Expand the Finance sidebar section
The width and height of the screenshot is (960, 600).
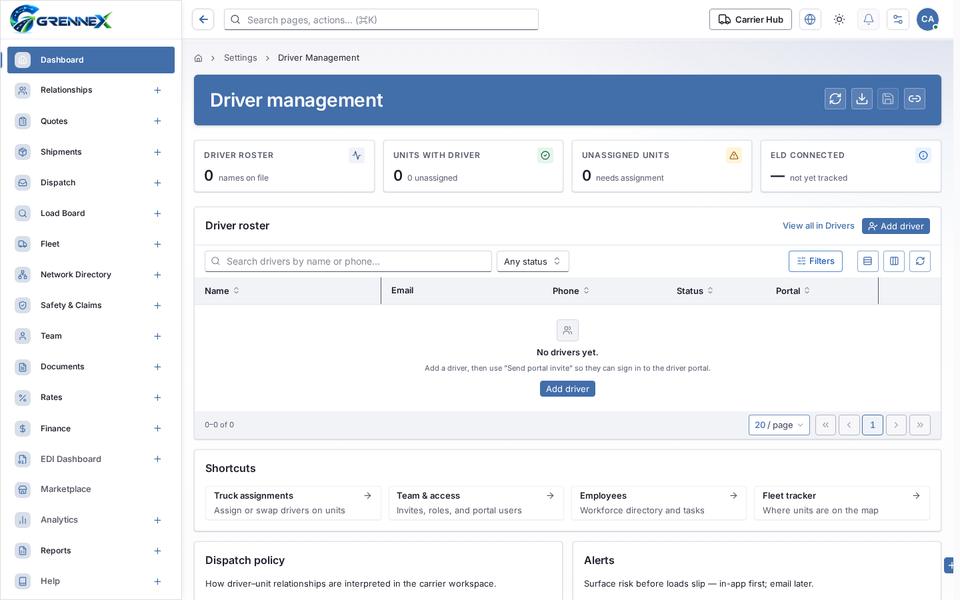tap(157, 429)
